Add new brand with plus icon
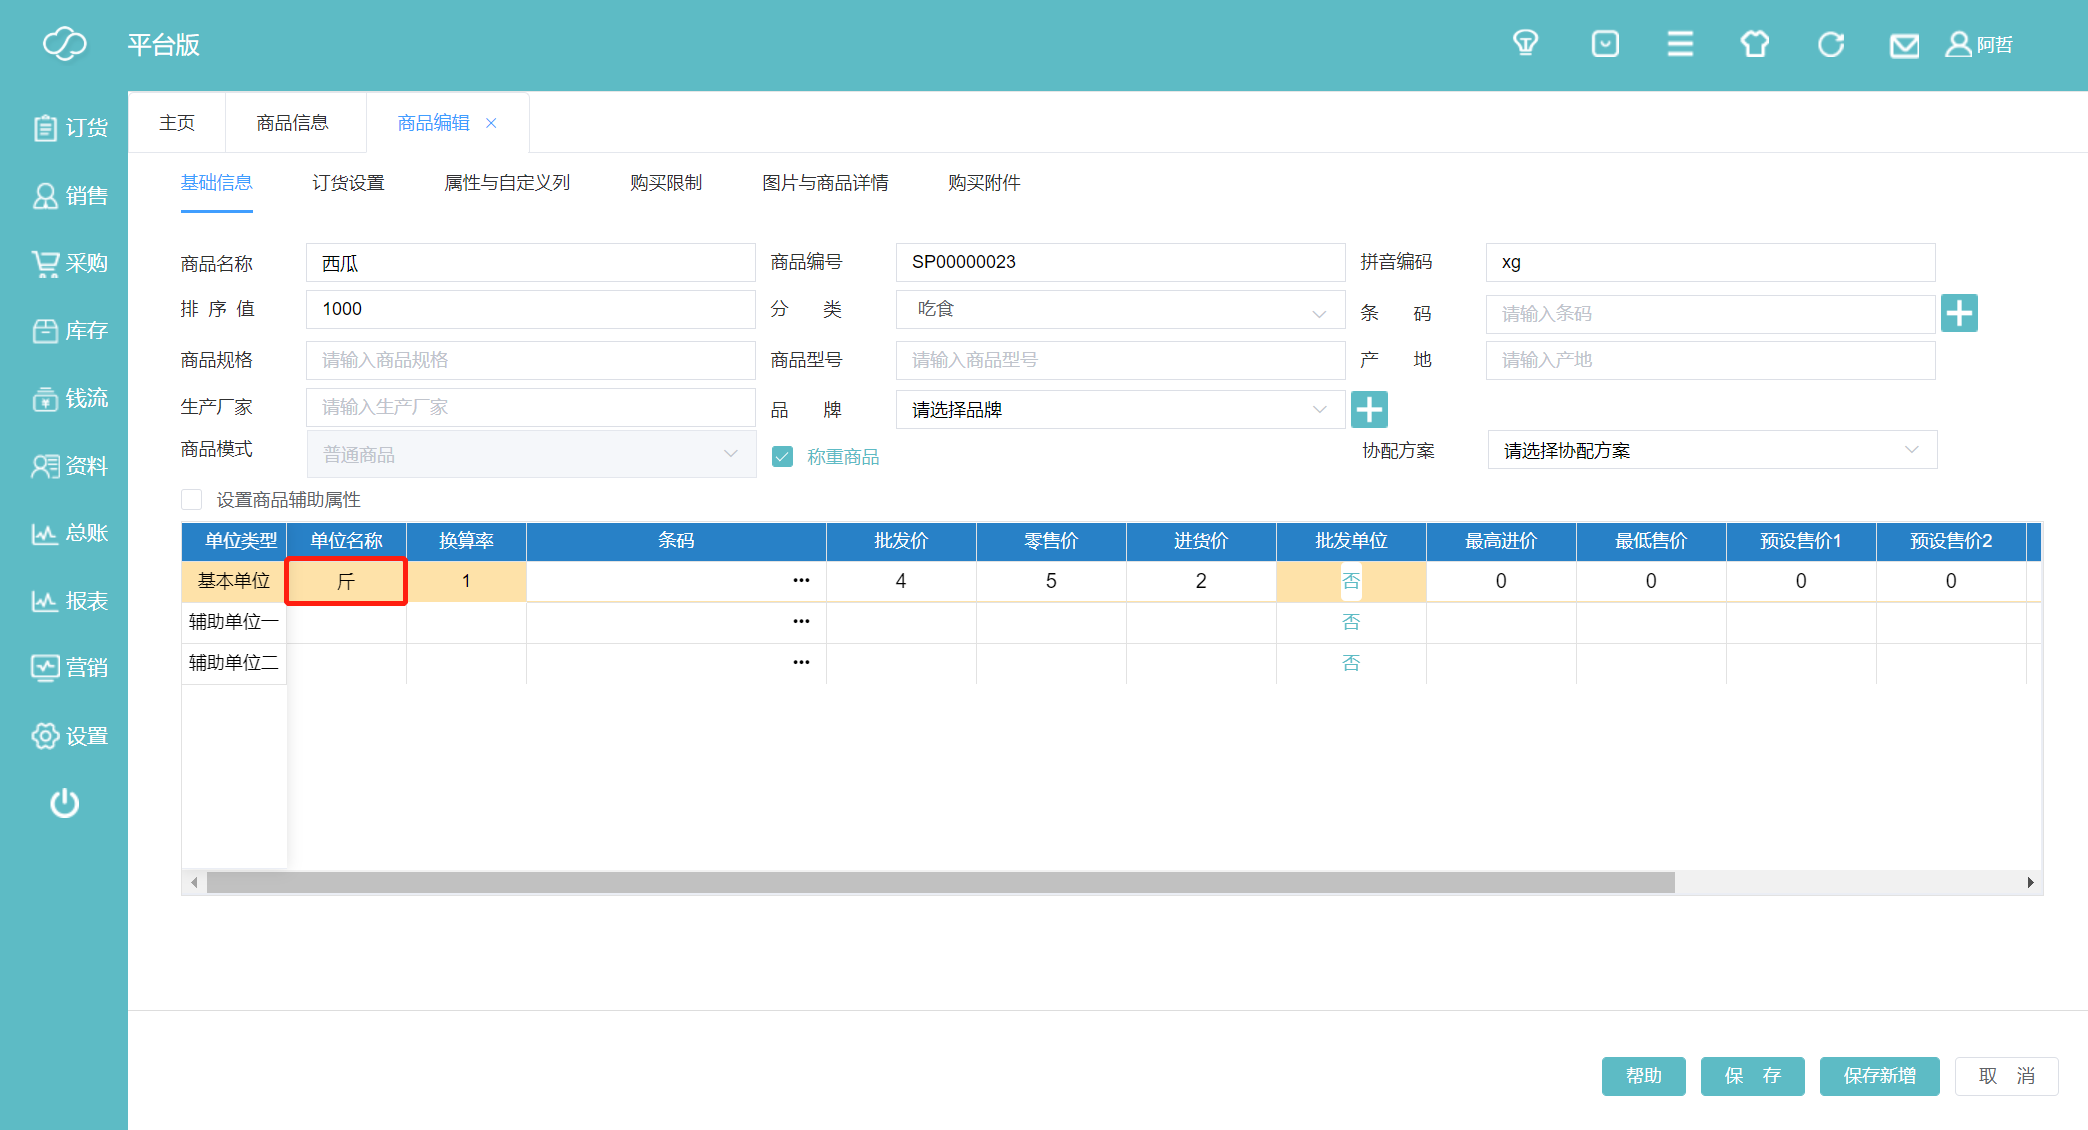 (x=1368, y=409)
